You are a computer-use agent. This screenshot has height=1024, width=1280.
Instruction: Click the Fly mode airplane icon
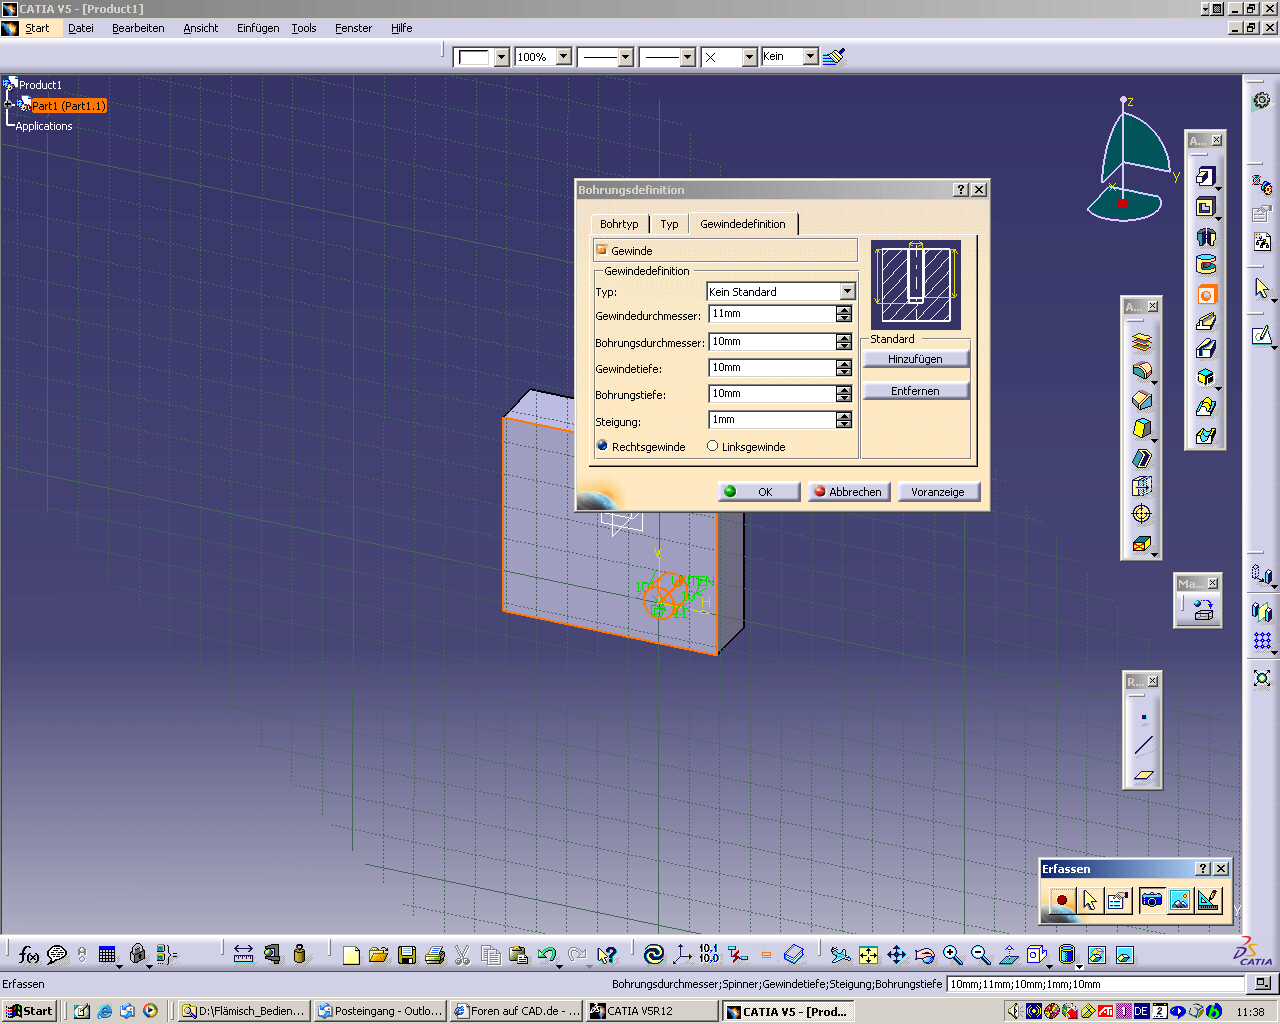[840, 955]
